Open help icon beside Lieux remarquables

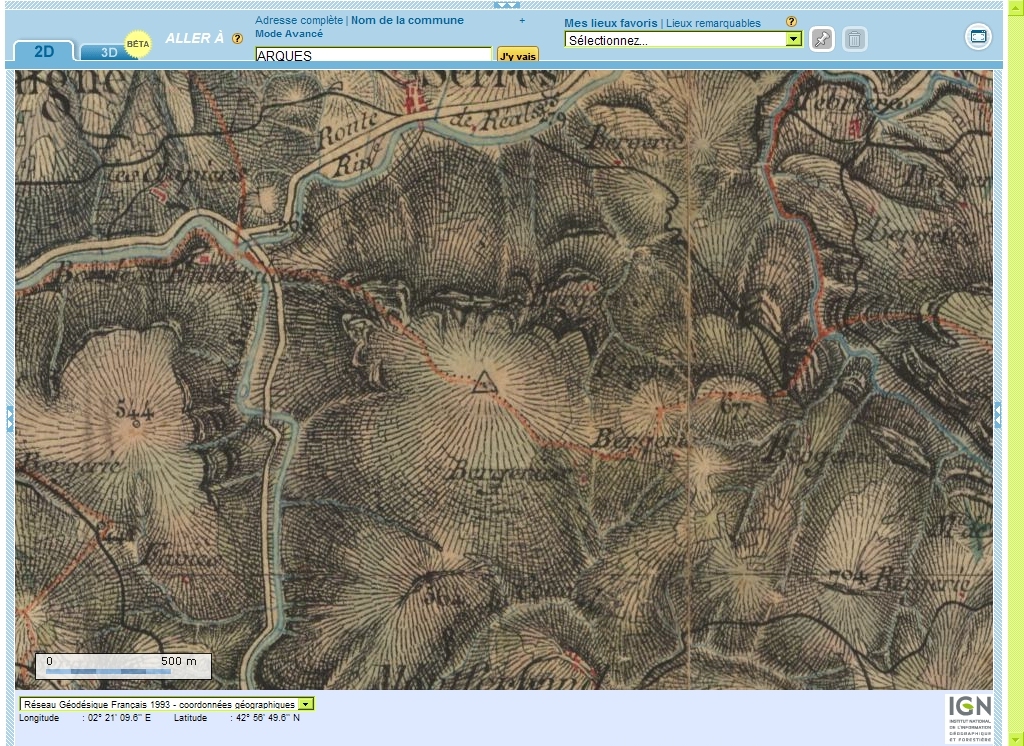[791, 22]
